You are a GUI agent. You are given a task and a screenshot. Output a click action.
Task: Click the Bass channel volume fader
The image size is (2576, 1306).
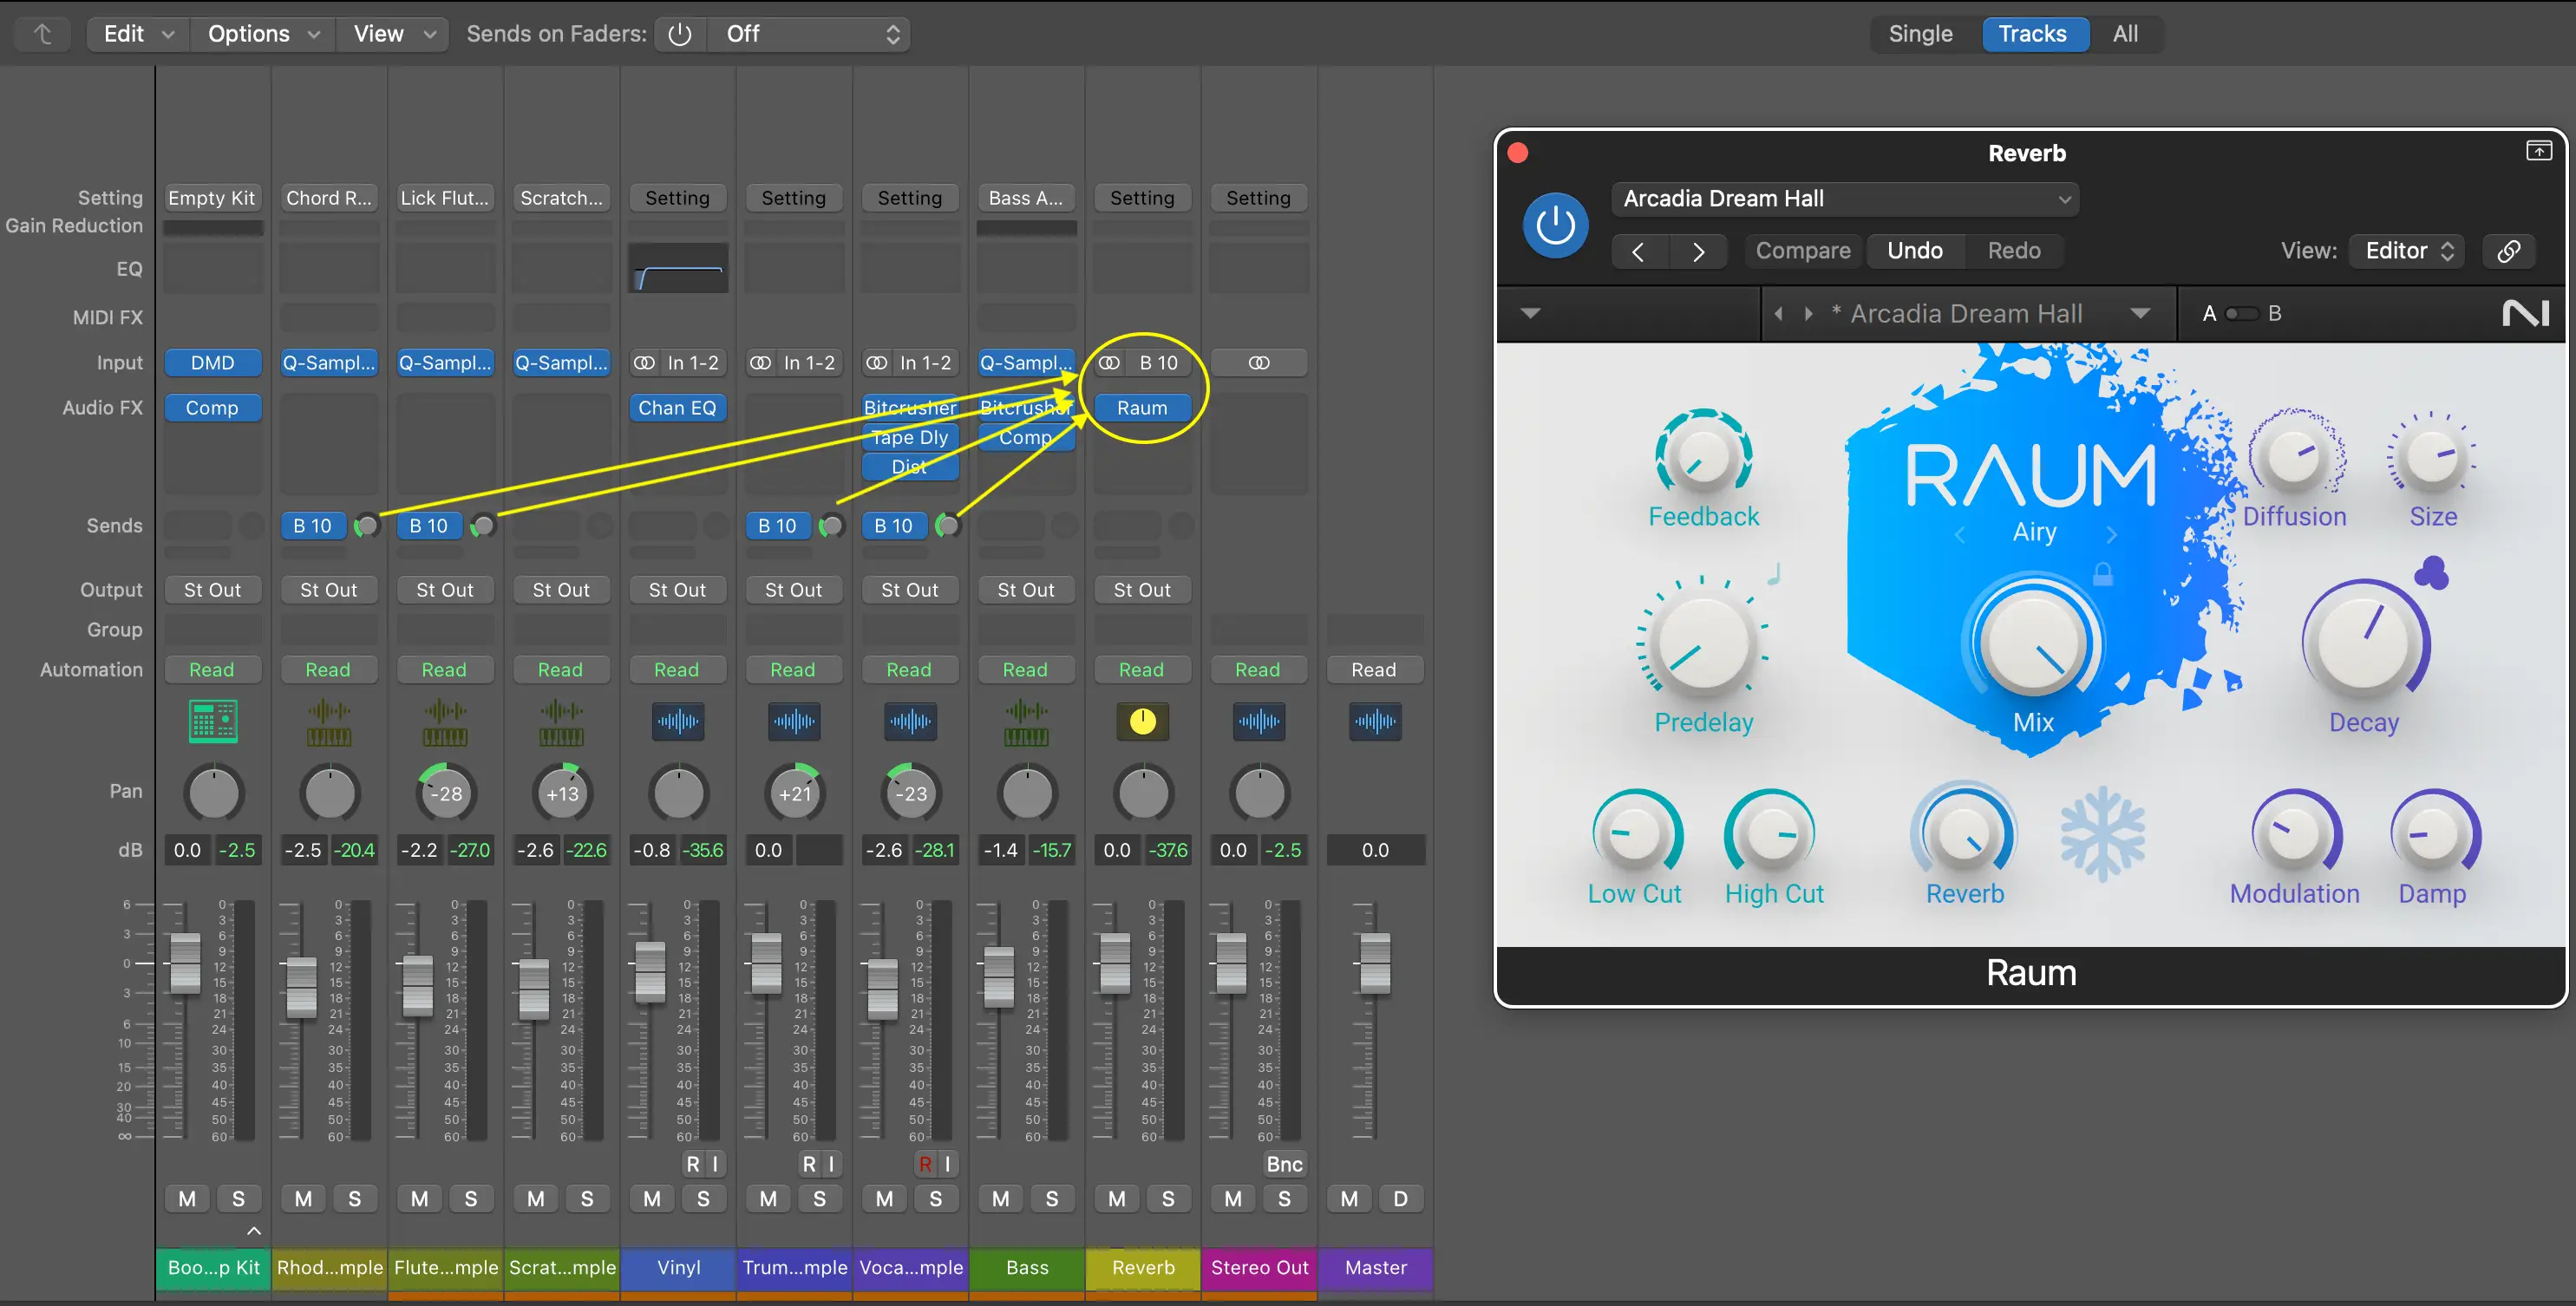998,977
